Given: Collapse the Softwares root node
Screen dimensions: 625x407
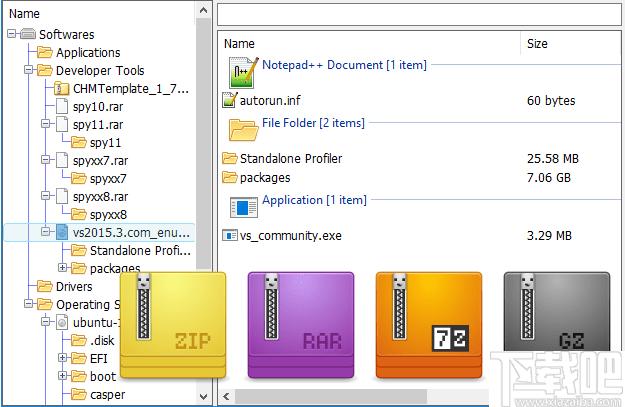Looking at the screenshot, I should (12, 34).
